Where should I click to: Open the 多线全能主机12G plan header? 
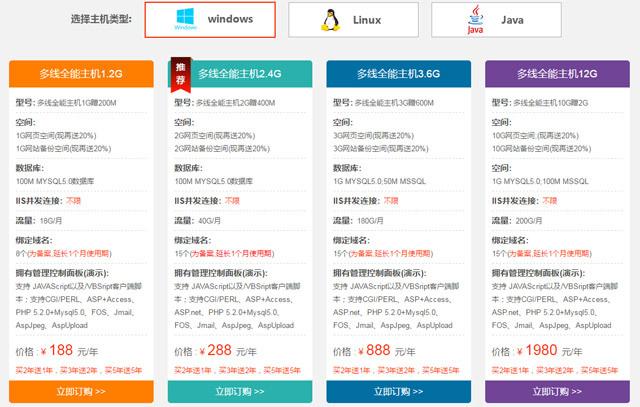pos(558,74)
